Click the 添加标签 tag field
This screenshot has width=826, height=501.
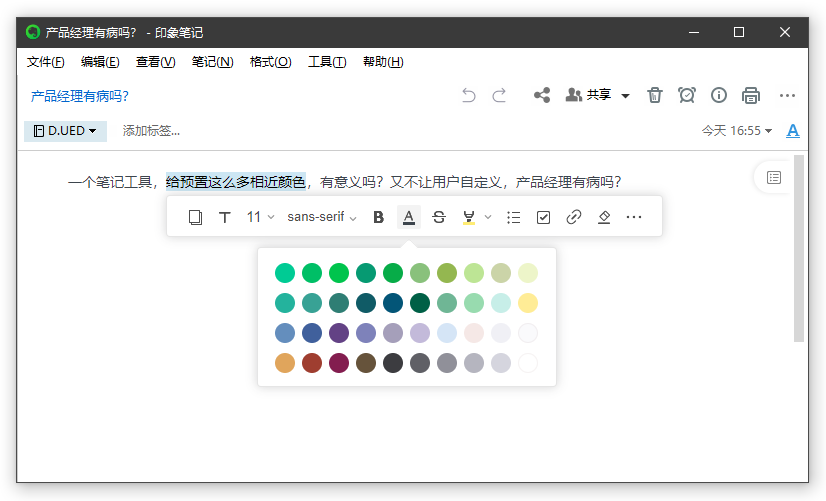point(151,131)
